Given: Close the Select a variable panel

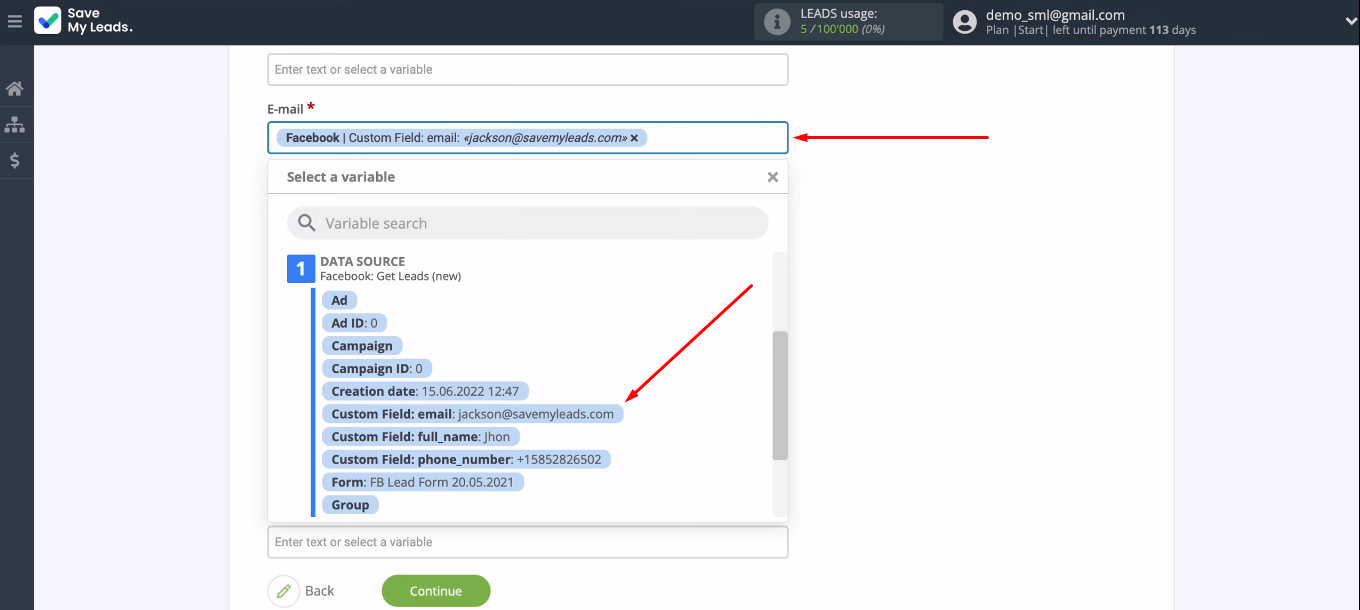Looking at the screenshot, I should (772, 177).
